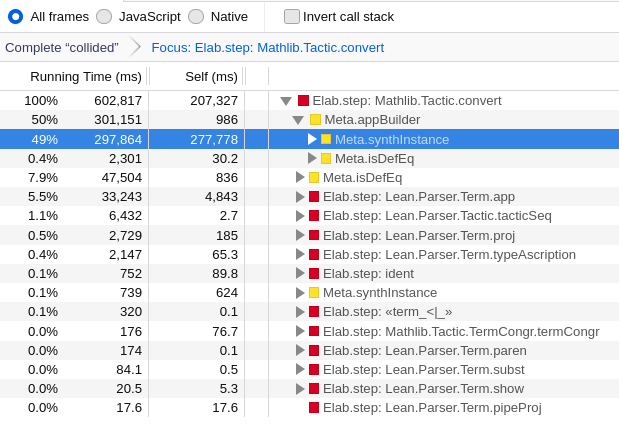Image resolution: width=619 pixels, height=440 pixels.
Task: Enable the Invert call stack checkbox
Action: [292, 17]
